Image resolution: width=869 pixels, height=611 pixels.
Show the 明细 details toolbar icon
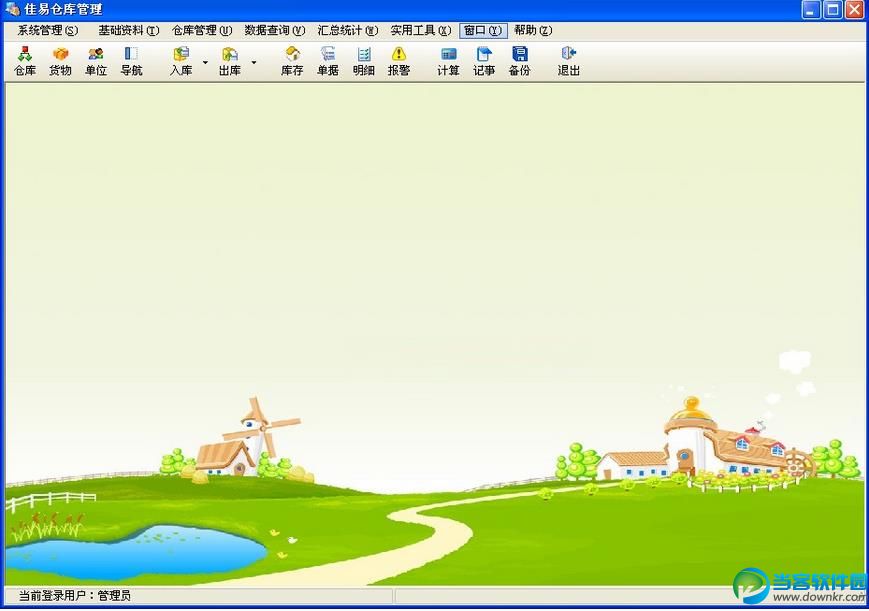pos(364,61)
